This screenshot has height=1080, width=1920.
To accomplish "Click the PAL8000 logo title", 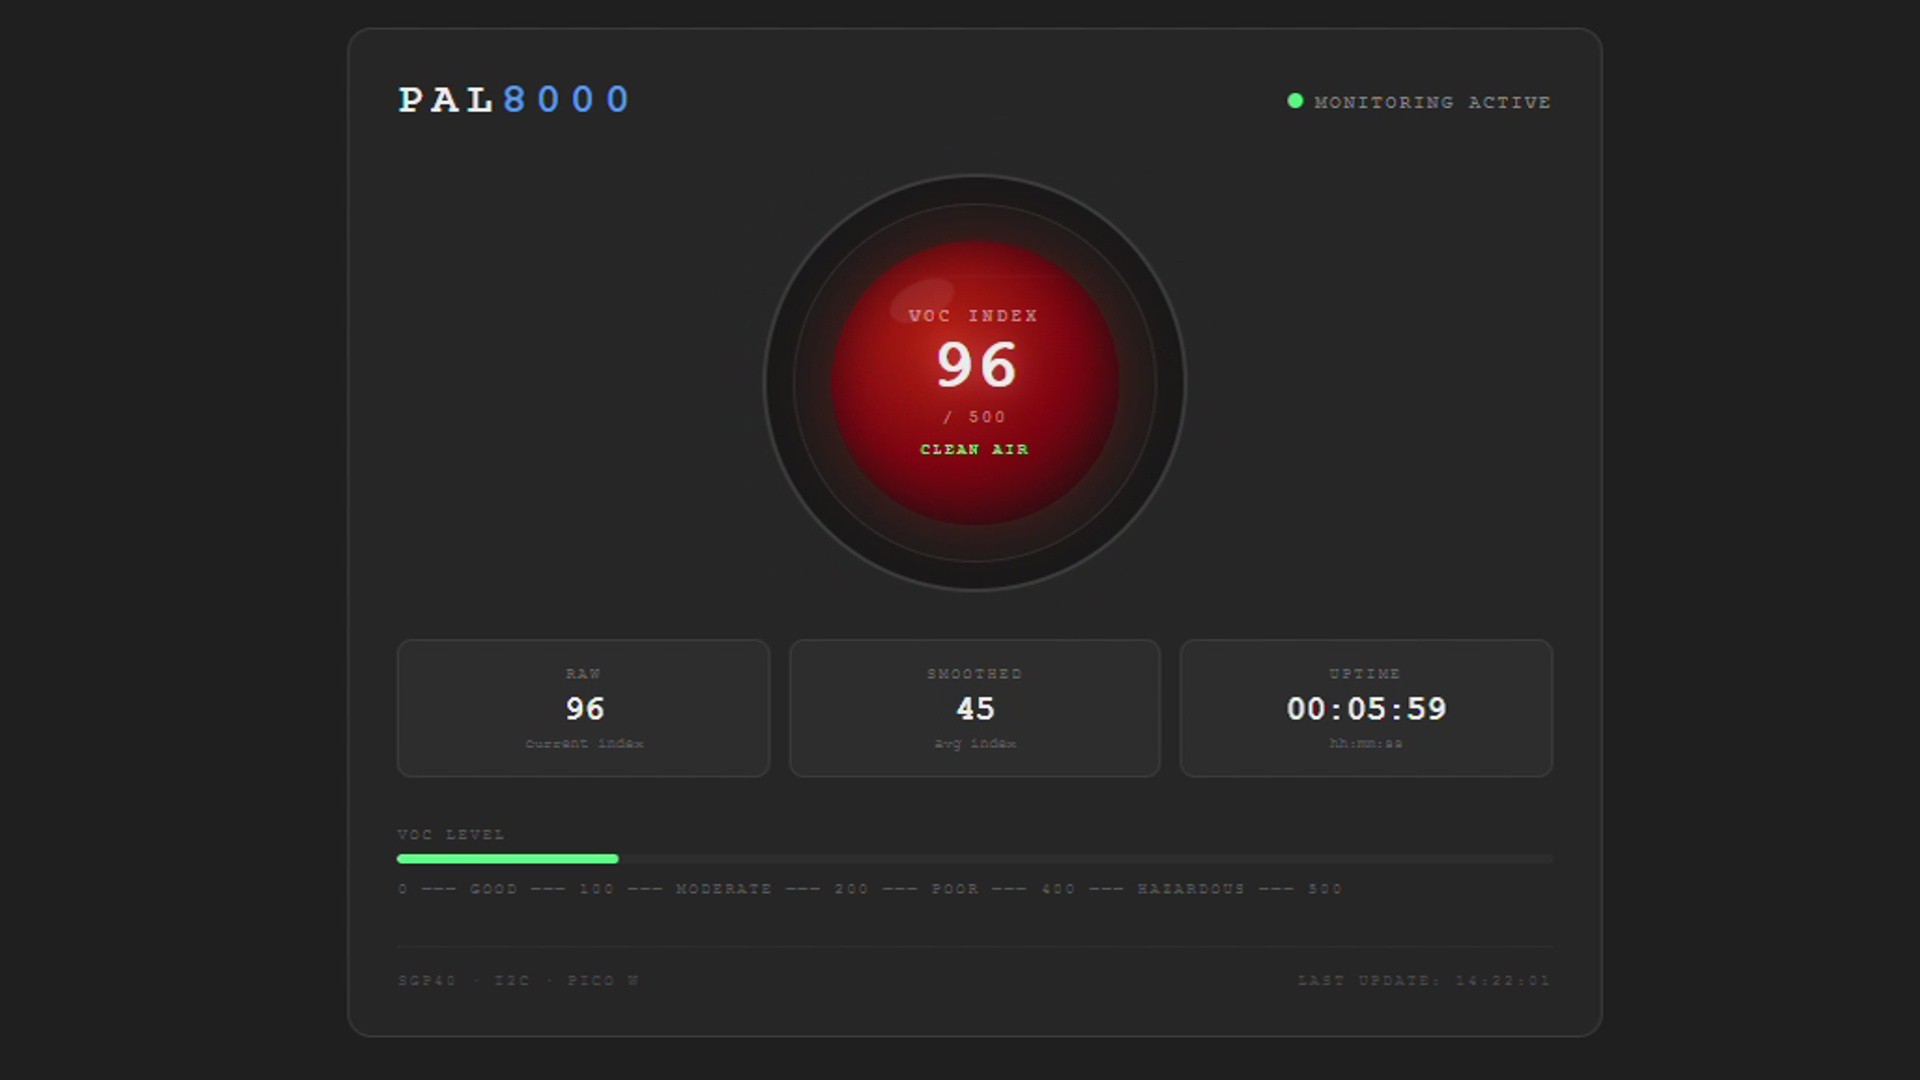I will [514, 100].
